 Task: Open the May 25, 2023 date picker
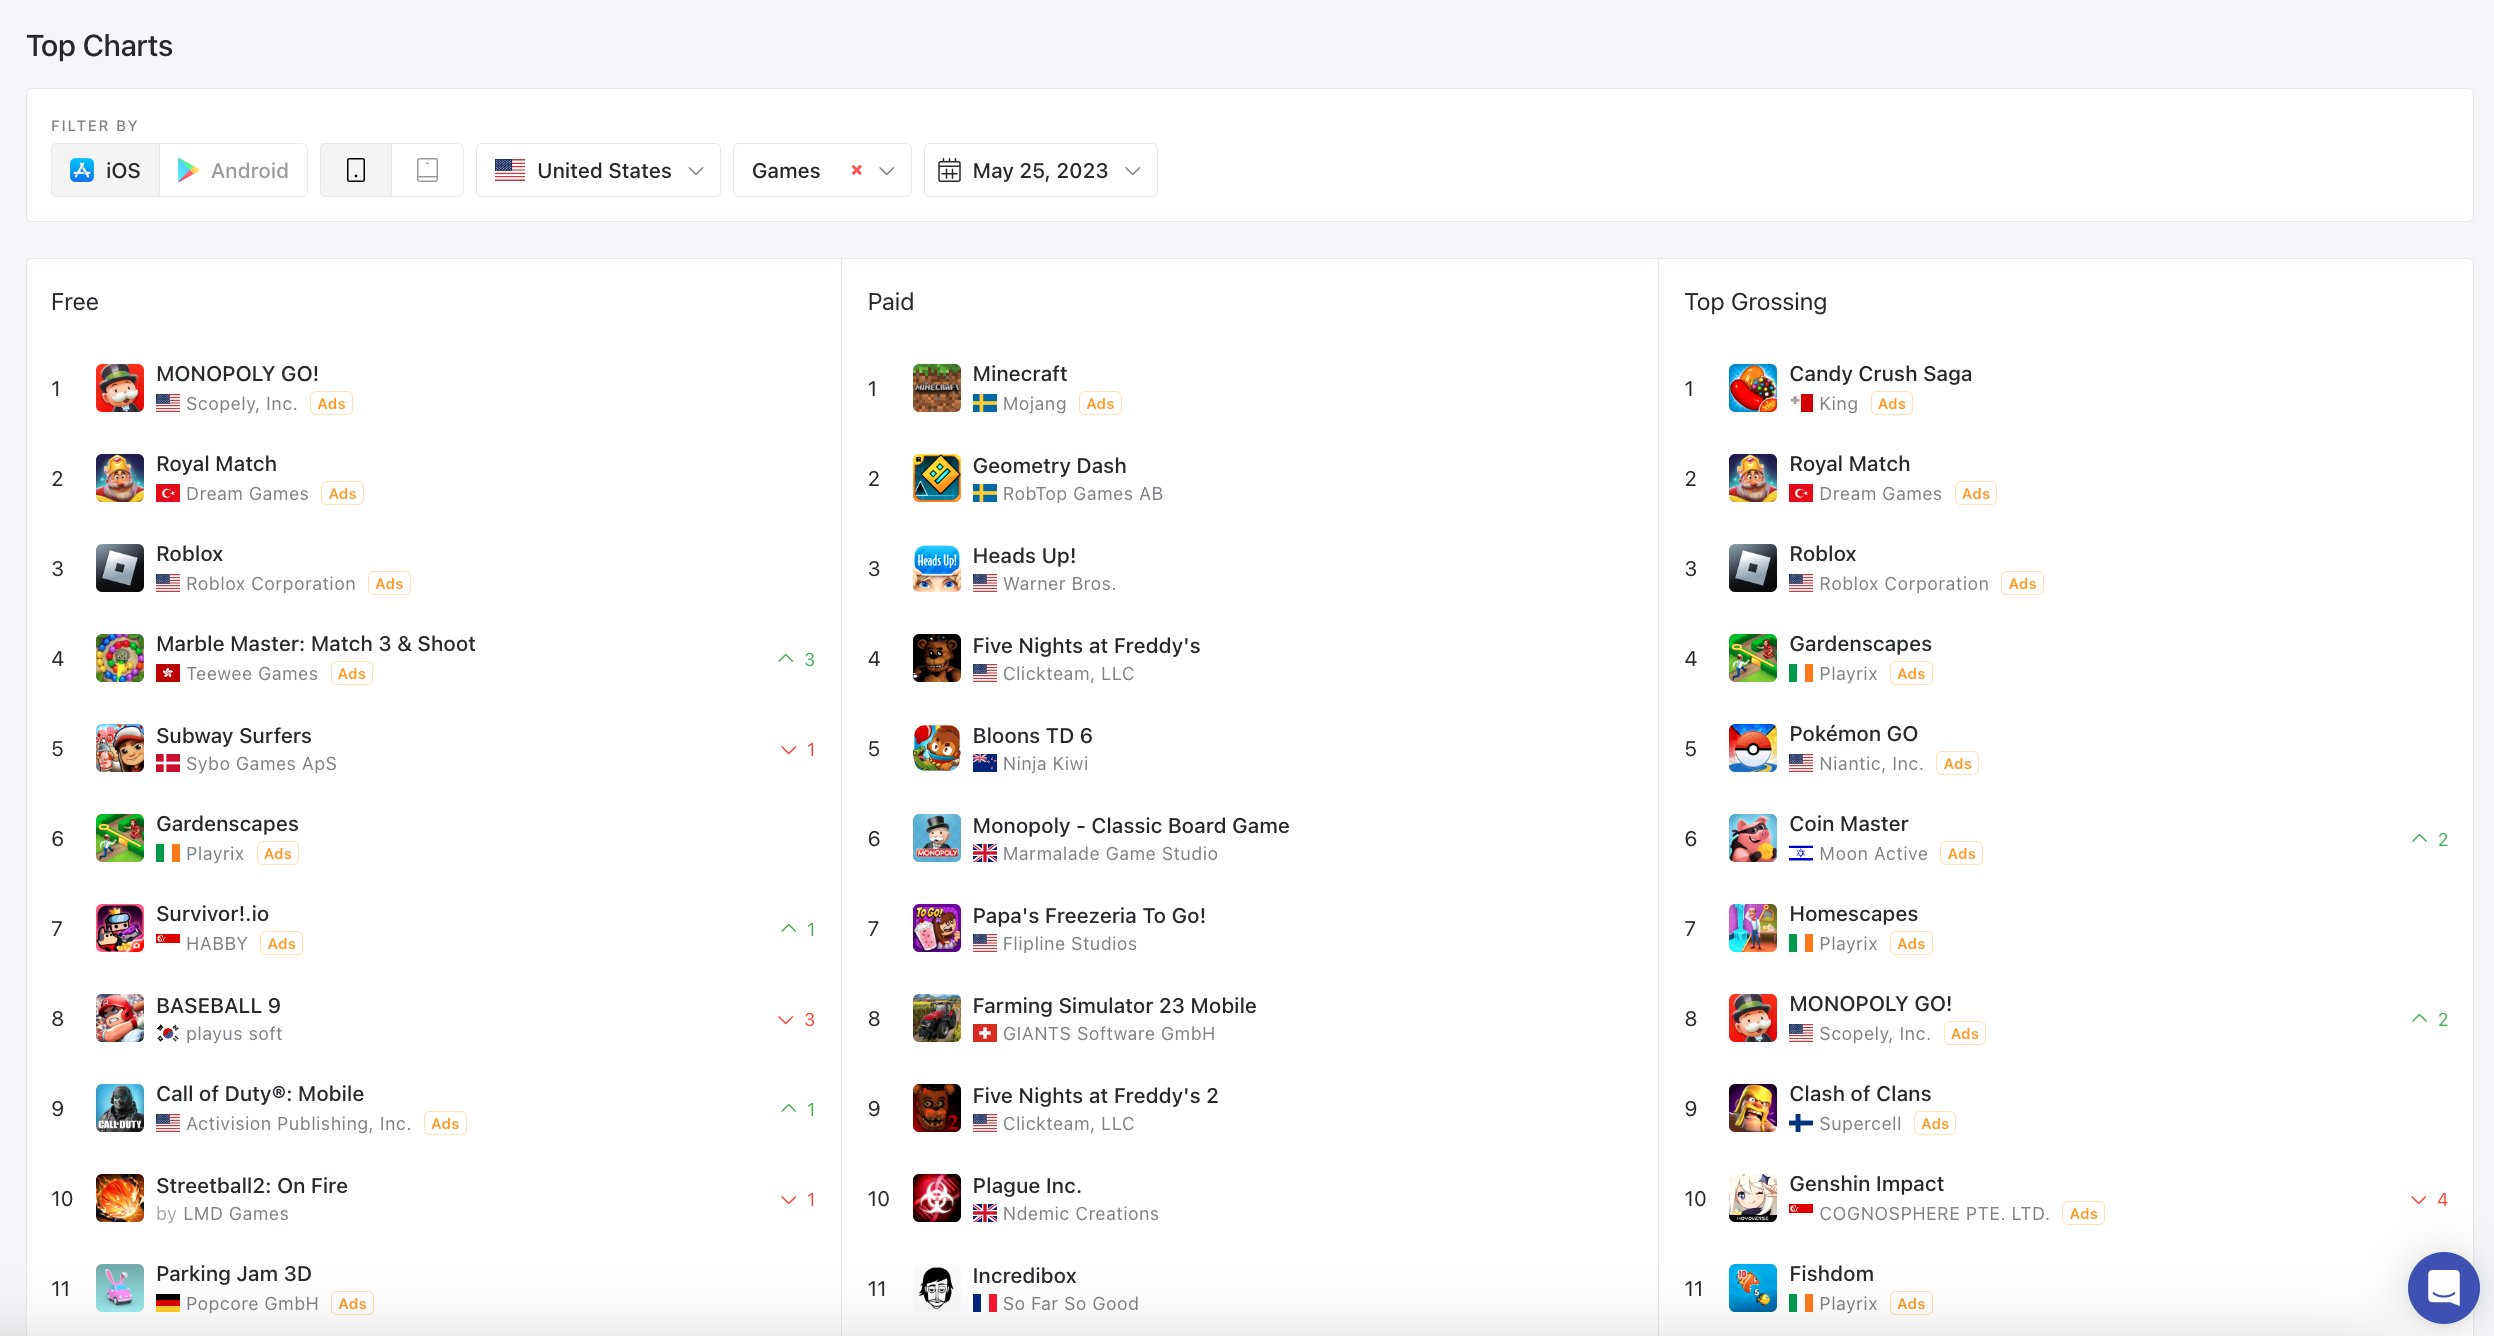(1041, 170)
